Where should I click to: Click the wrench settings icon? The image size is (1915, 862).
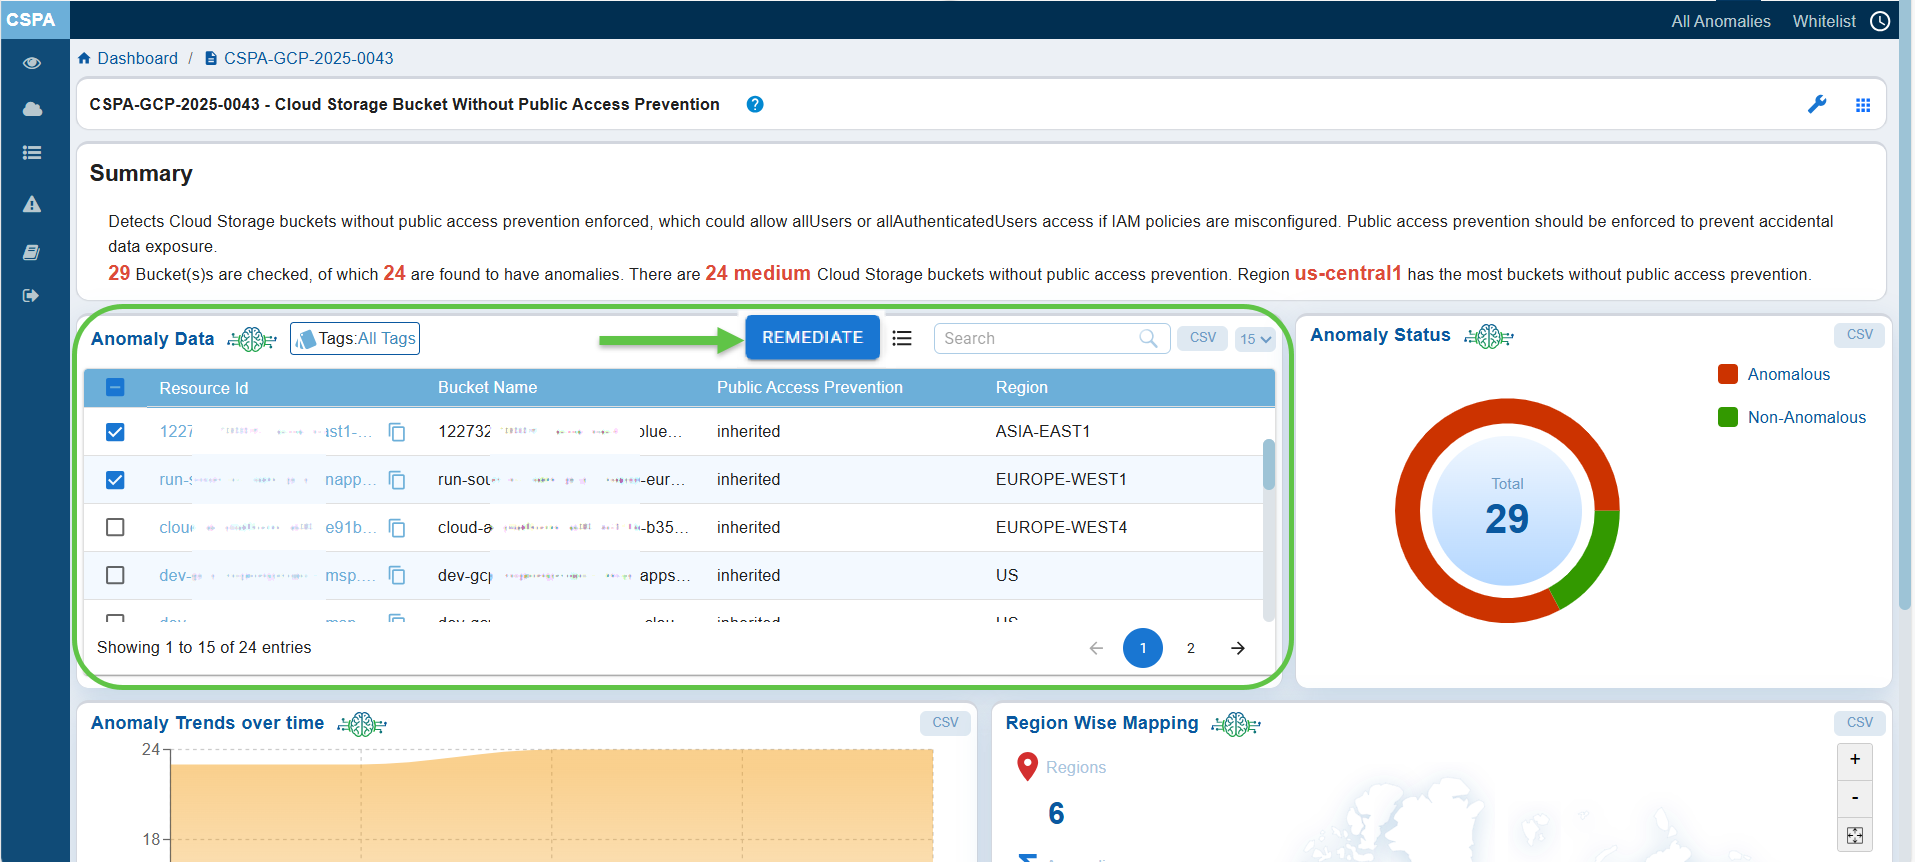1817,104
